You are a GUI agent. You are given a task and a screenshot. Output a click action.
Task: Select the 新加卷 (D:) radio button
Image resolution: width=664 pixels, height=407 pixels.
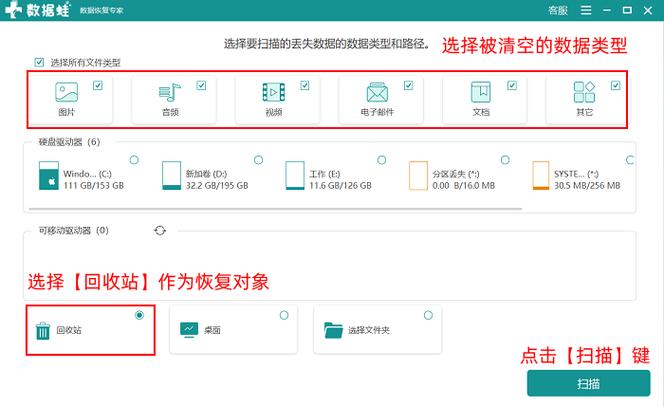click(x=258, y=160)
